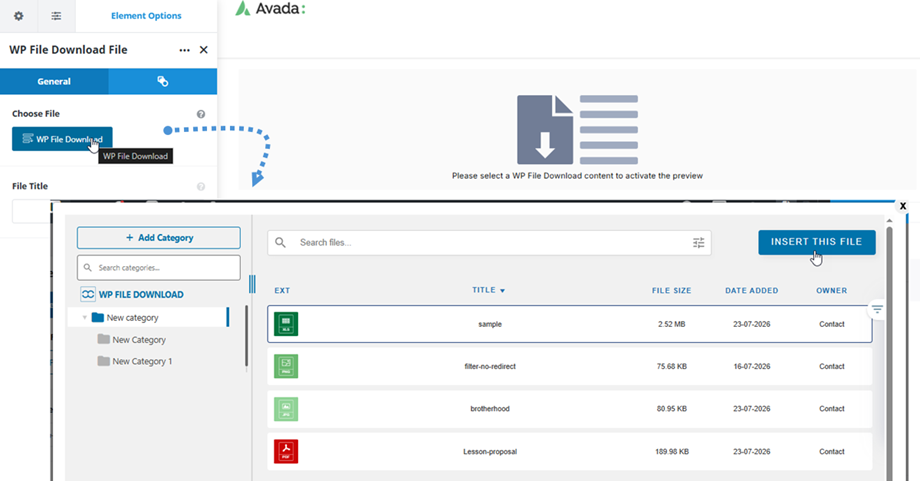Click the 80.95 KB size cell
920x481 pixels.
point(672,409)
